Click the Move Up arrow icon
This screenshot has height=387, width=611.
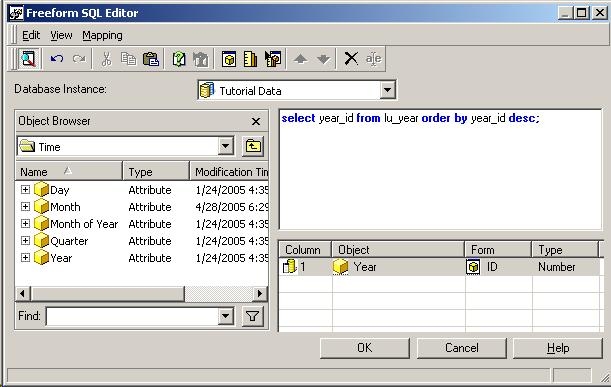click(x=300, y=59)
